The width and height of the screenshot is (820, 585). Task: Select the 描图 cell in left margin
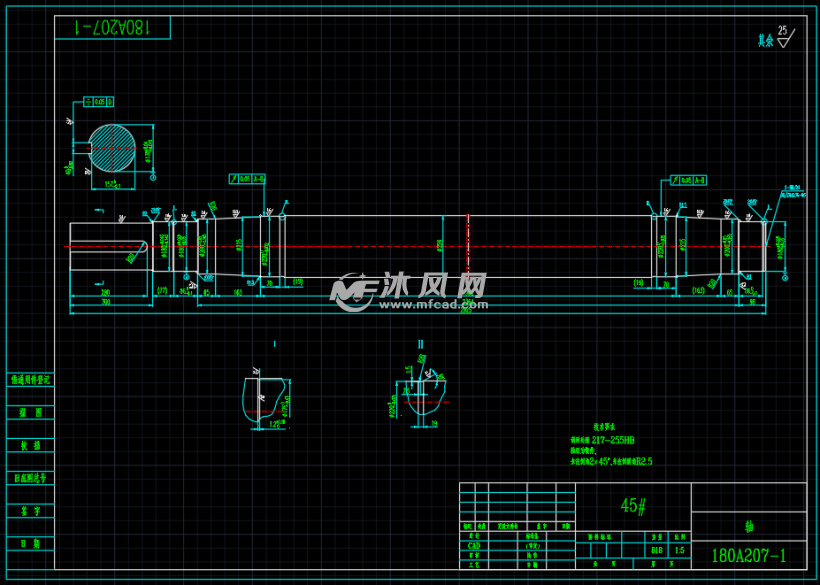pyautogui.click(x=30, y=412)
